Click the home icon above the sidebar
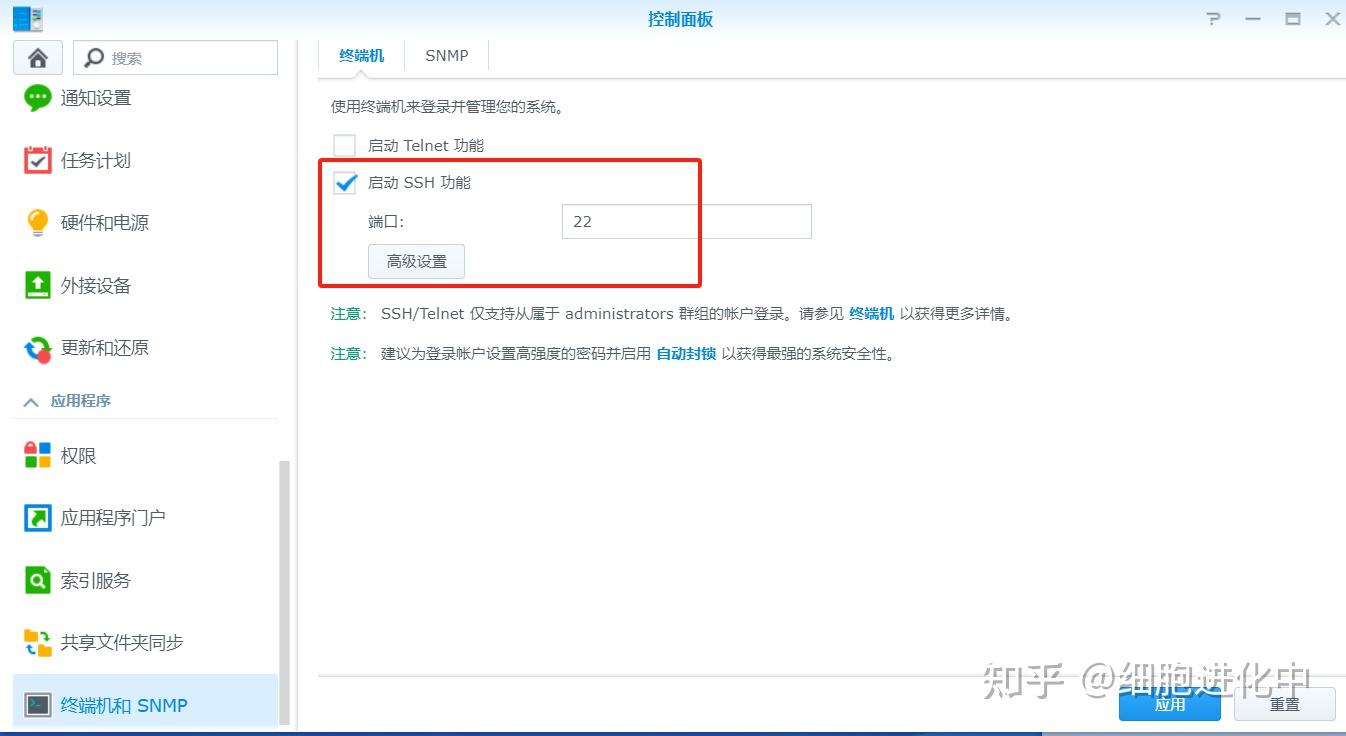This screenshot has height=736, width=1346. pos(37,57)
